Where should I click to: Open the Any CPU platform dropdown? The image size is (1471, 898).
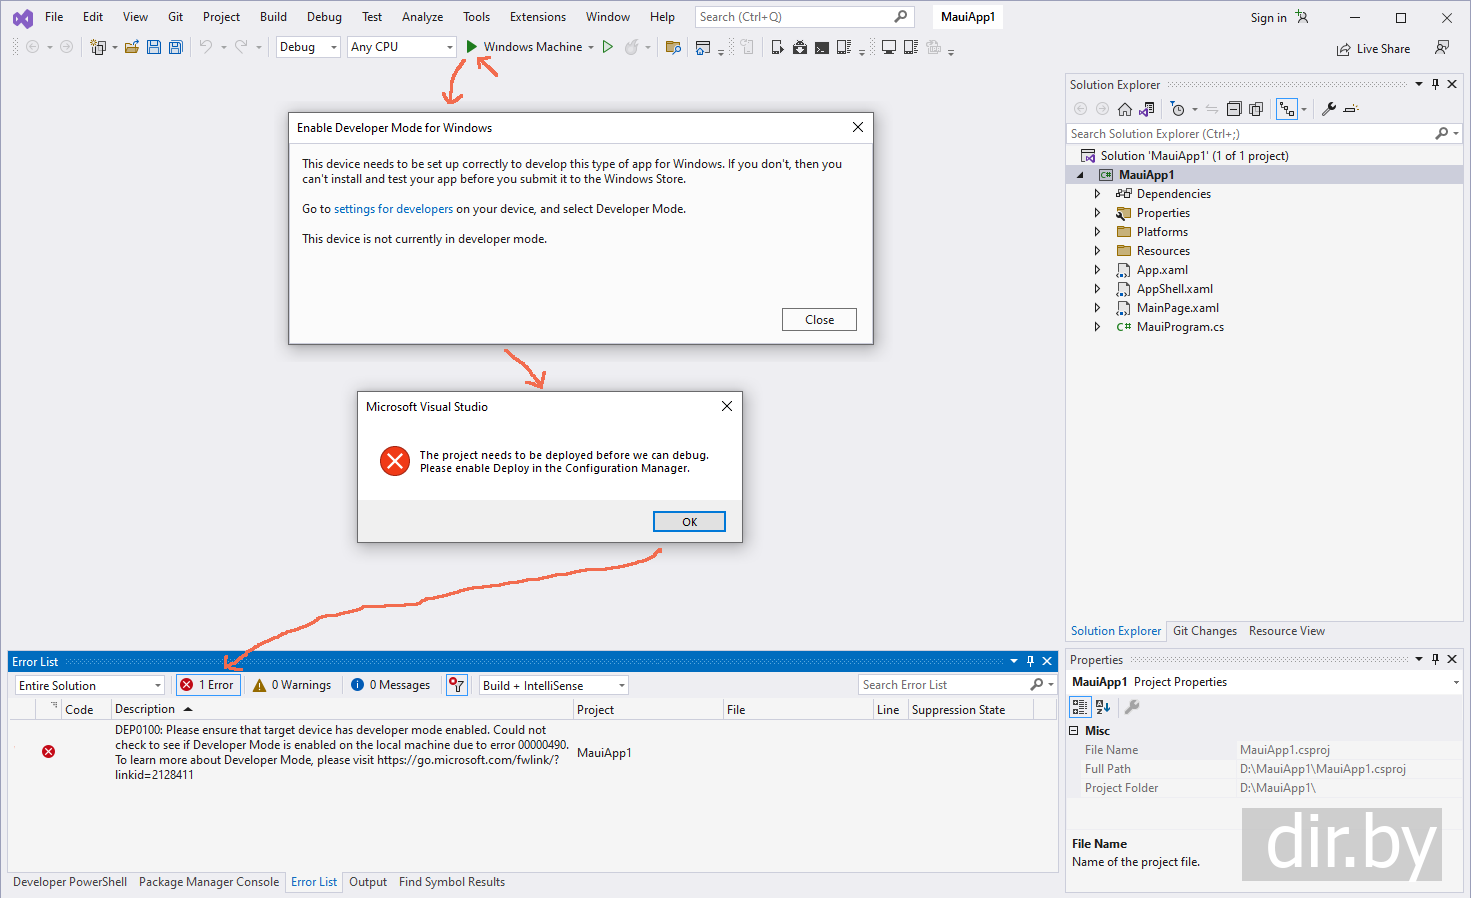pyautogui.click(x=402, y=47)
